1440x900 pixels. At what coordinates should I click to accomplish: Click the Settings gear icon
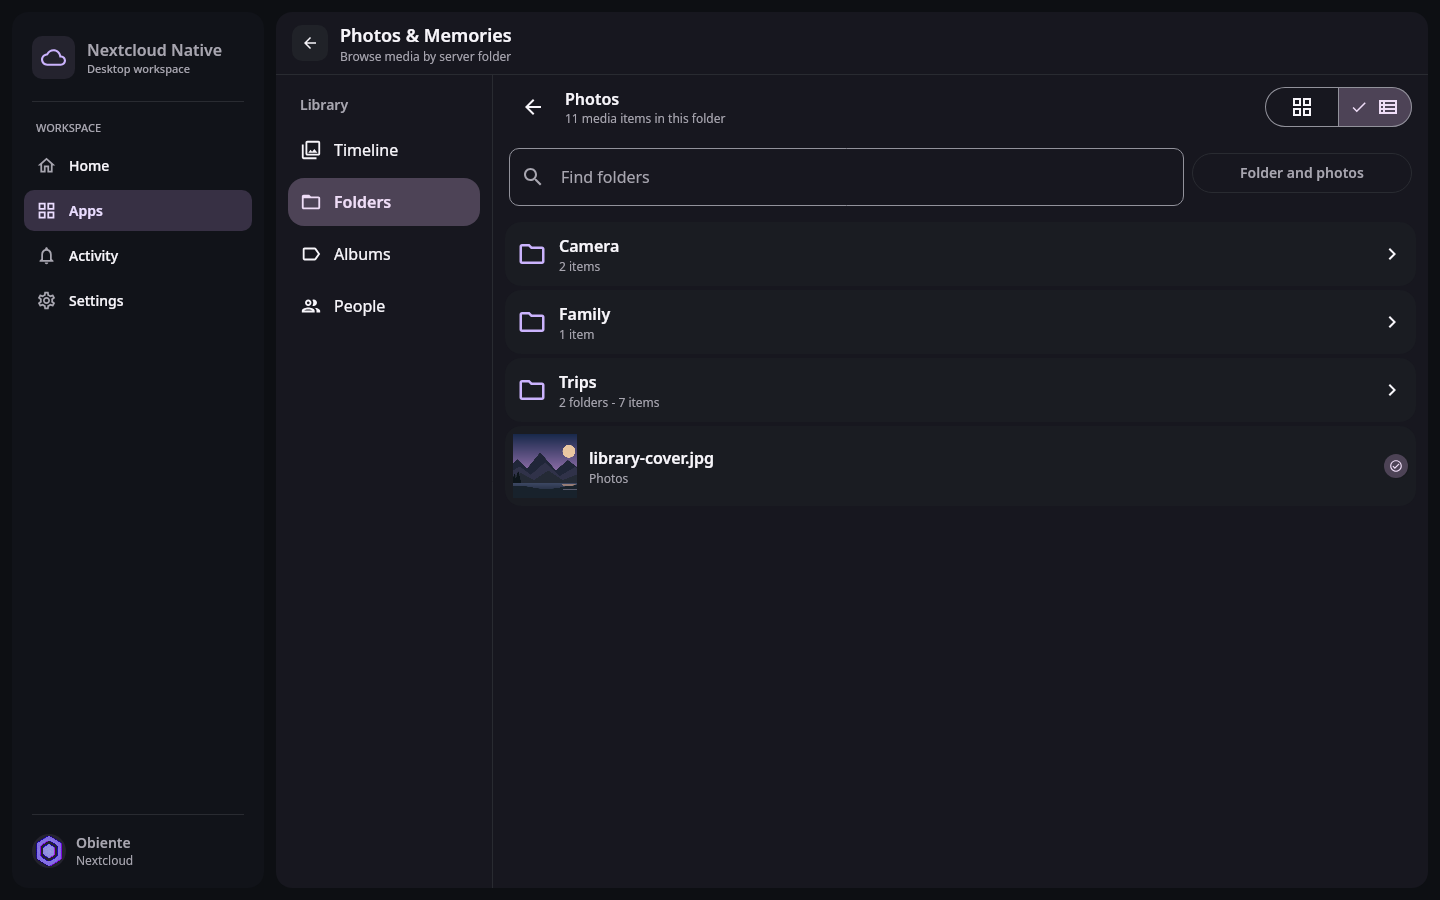point(46,301)
